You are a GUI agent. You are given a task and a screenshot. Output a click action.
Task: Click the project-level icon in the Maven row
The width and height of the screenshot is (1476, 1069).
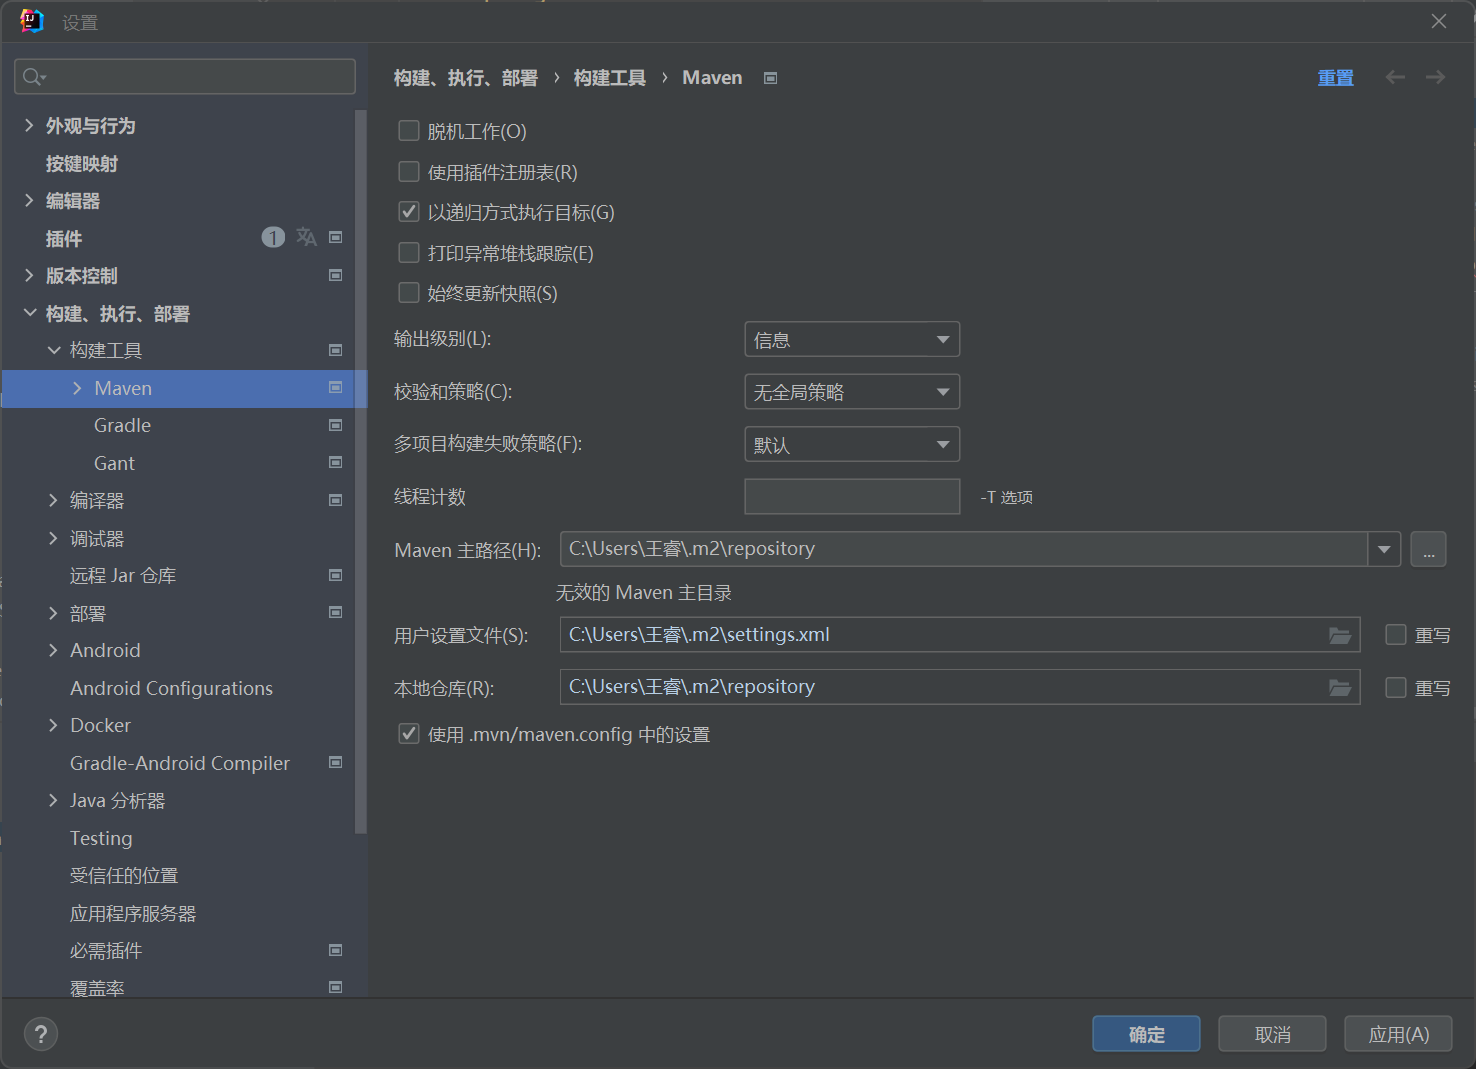336,387
